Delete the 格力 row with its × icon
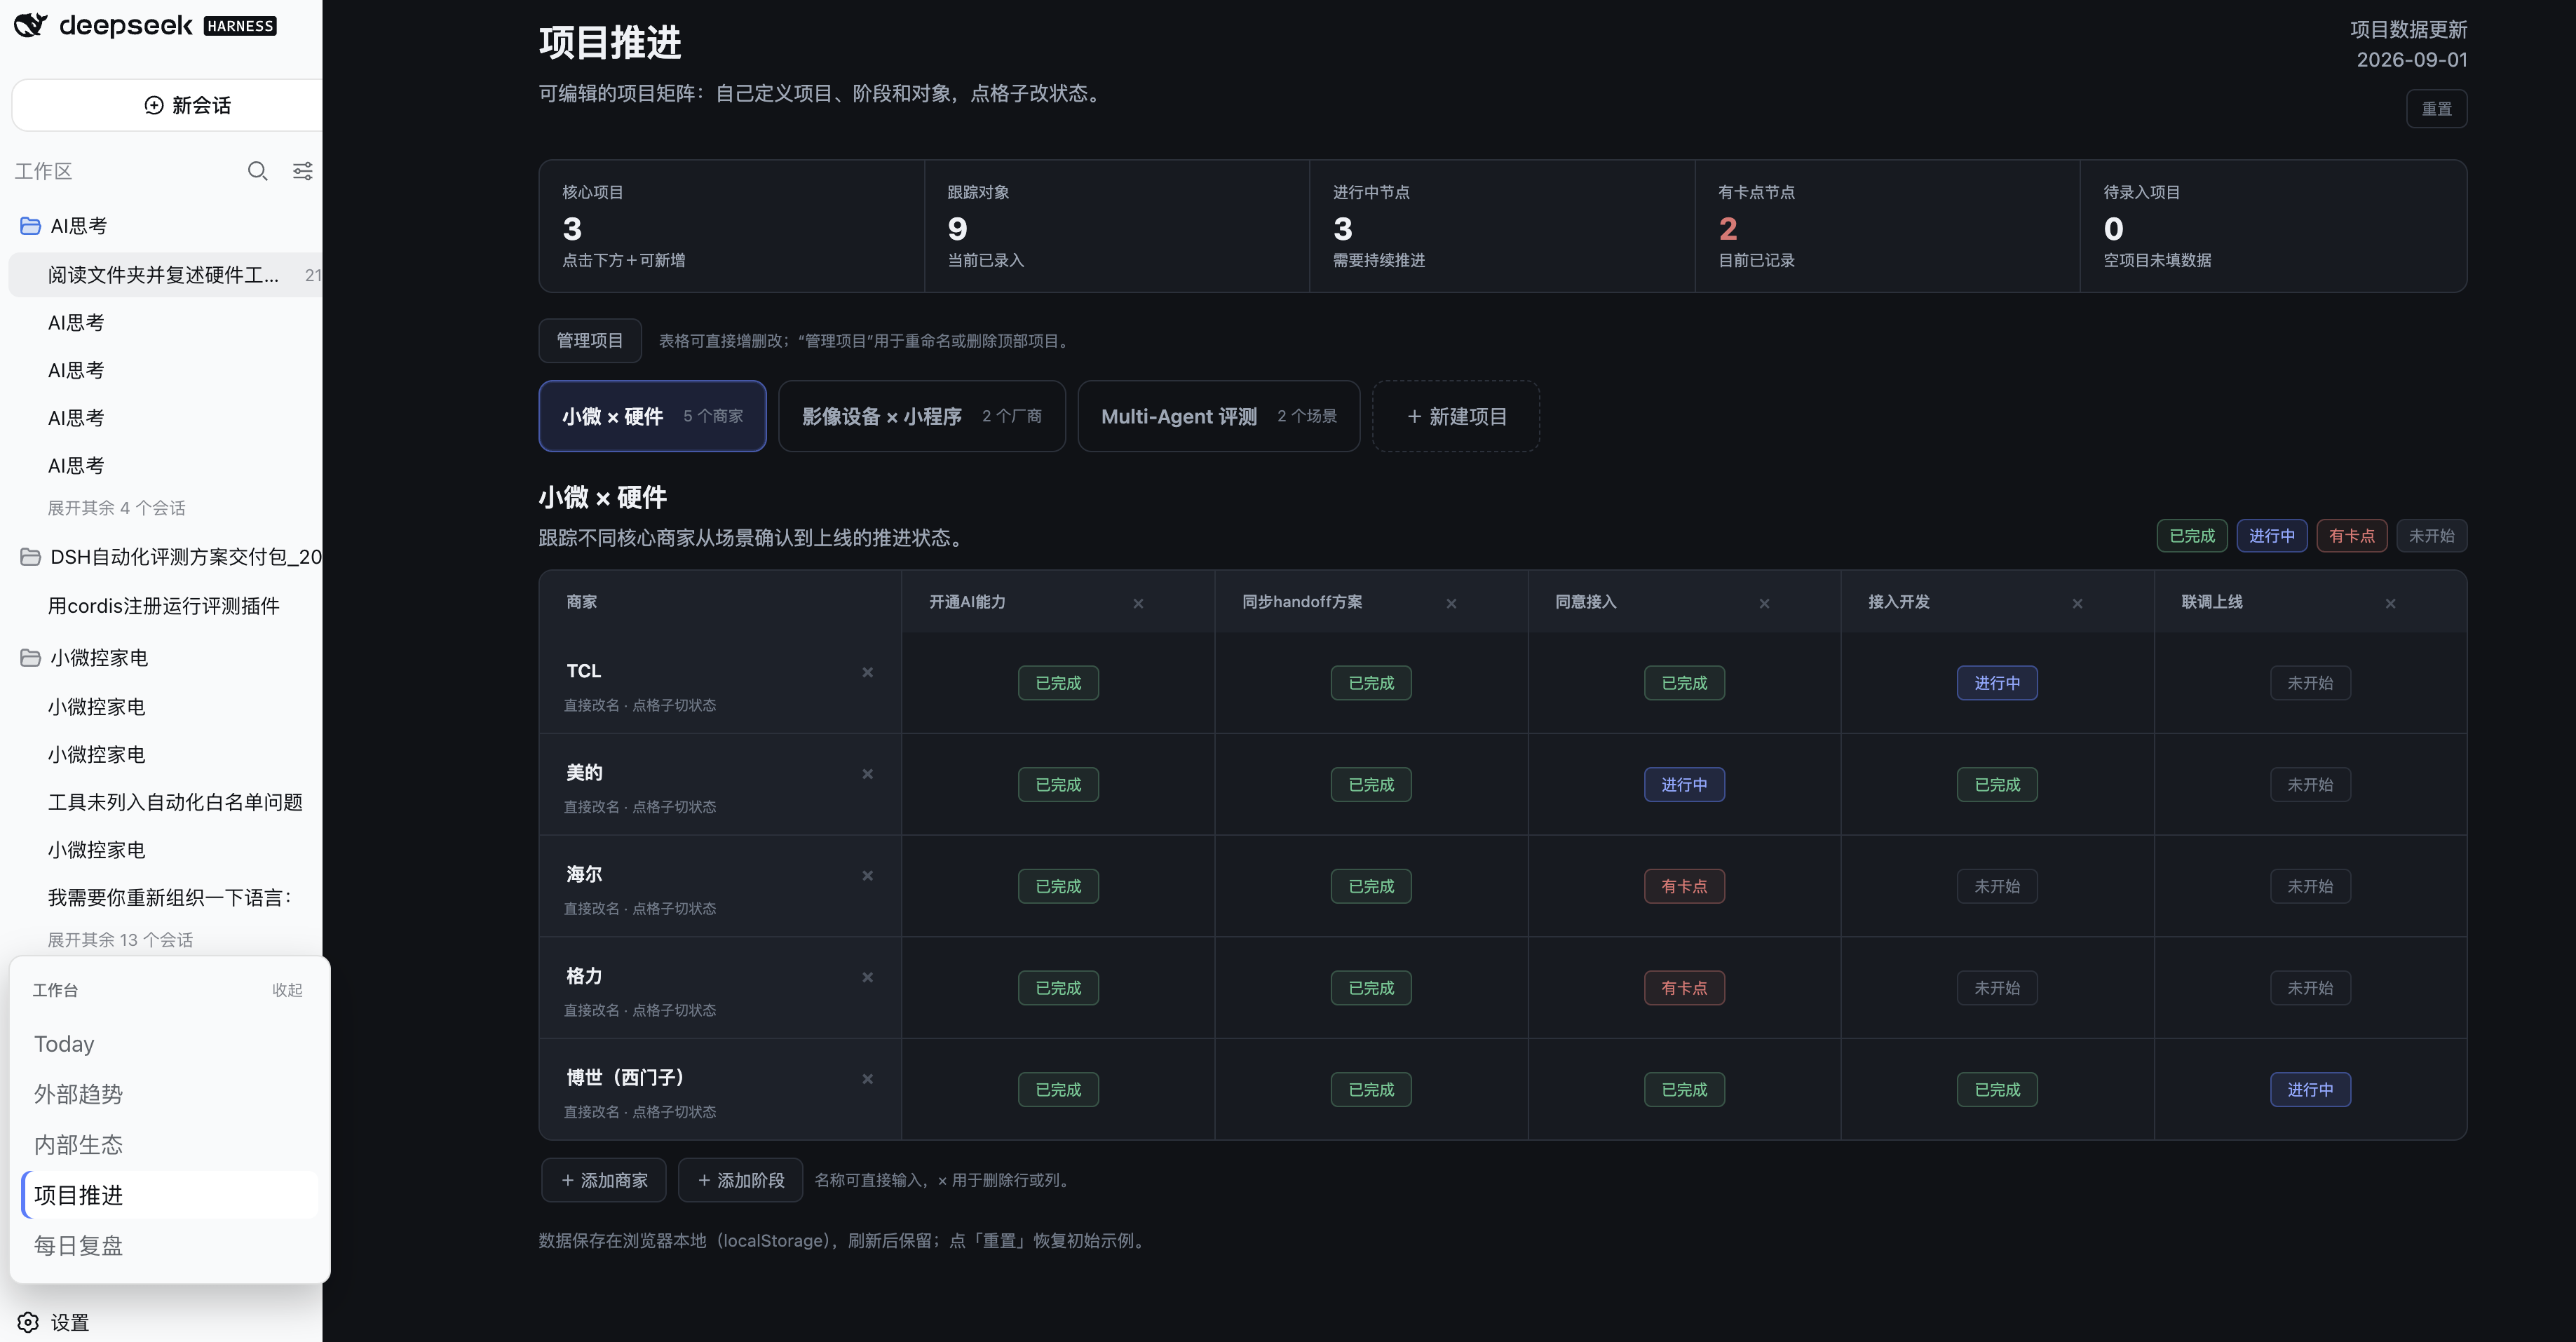The height and width of the screenshot is (1342, 2576). 867,977
